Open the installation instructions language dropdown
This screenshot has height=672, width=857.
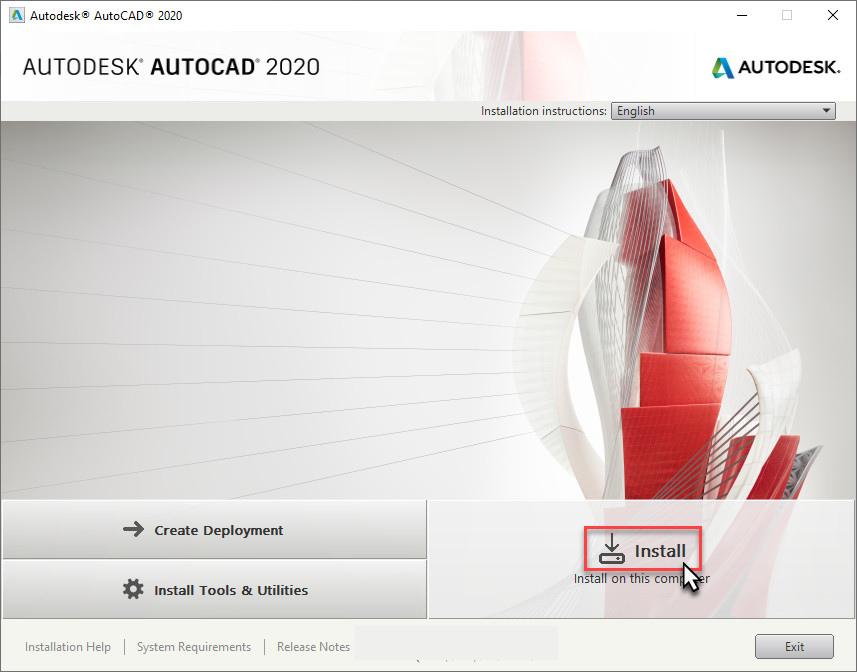pyautogui.click(x=722, y=111)
